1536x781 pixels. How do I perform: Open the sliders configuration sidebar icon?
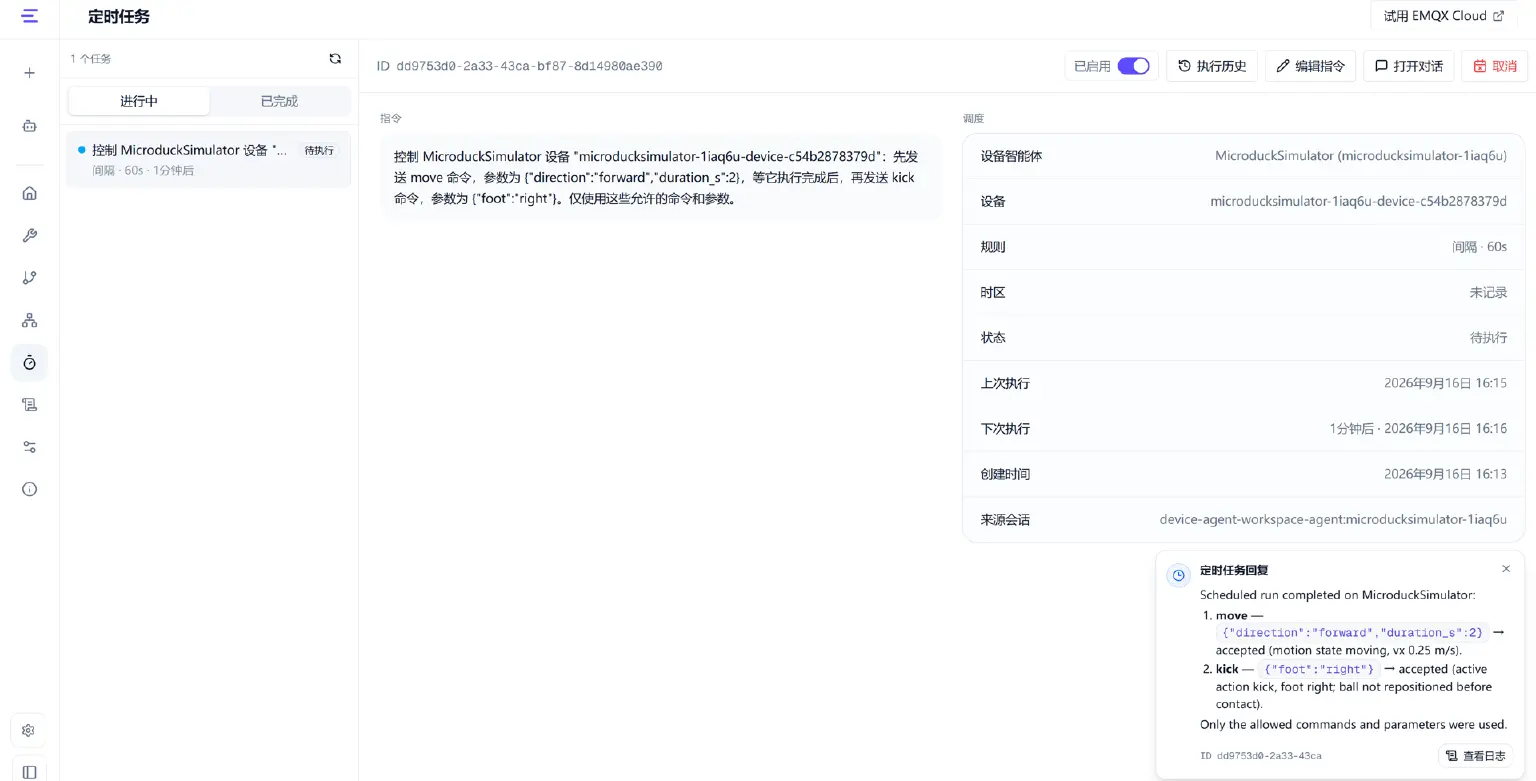point(29,447)
